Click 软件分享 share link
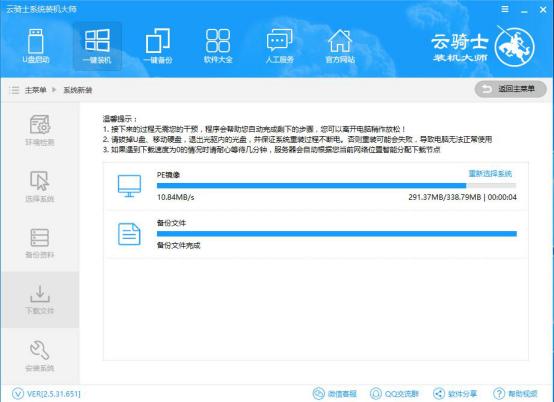The image size is (554, 402). click(x=455, y=394)
